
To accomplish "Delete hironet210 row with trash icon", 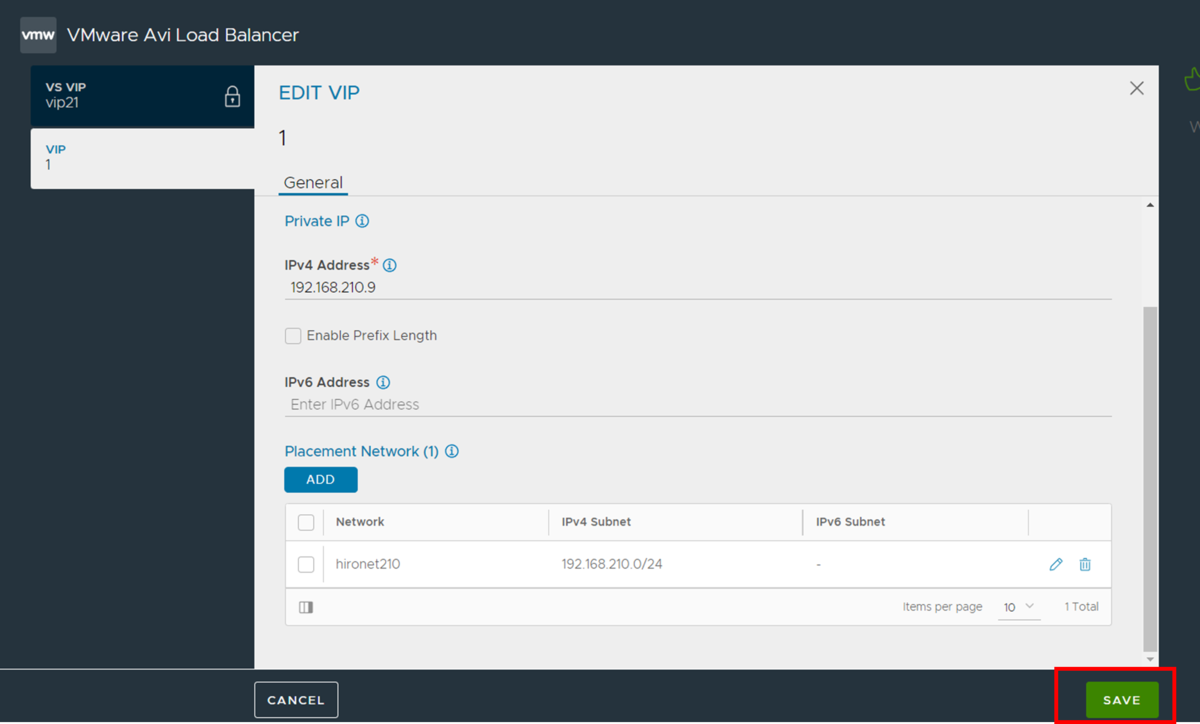I will (x=1085, y=565).
